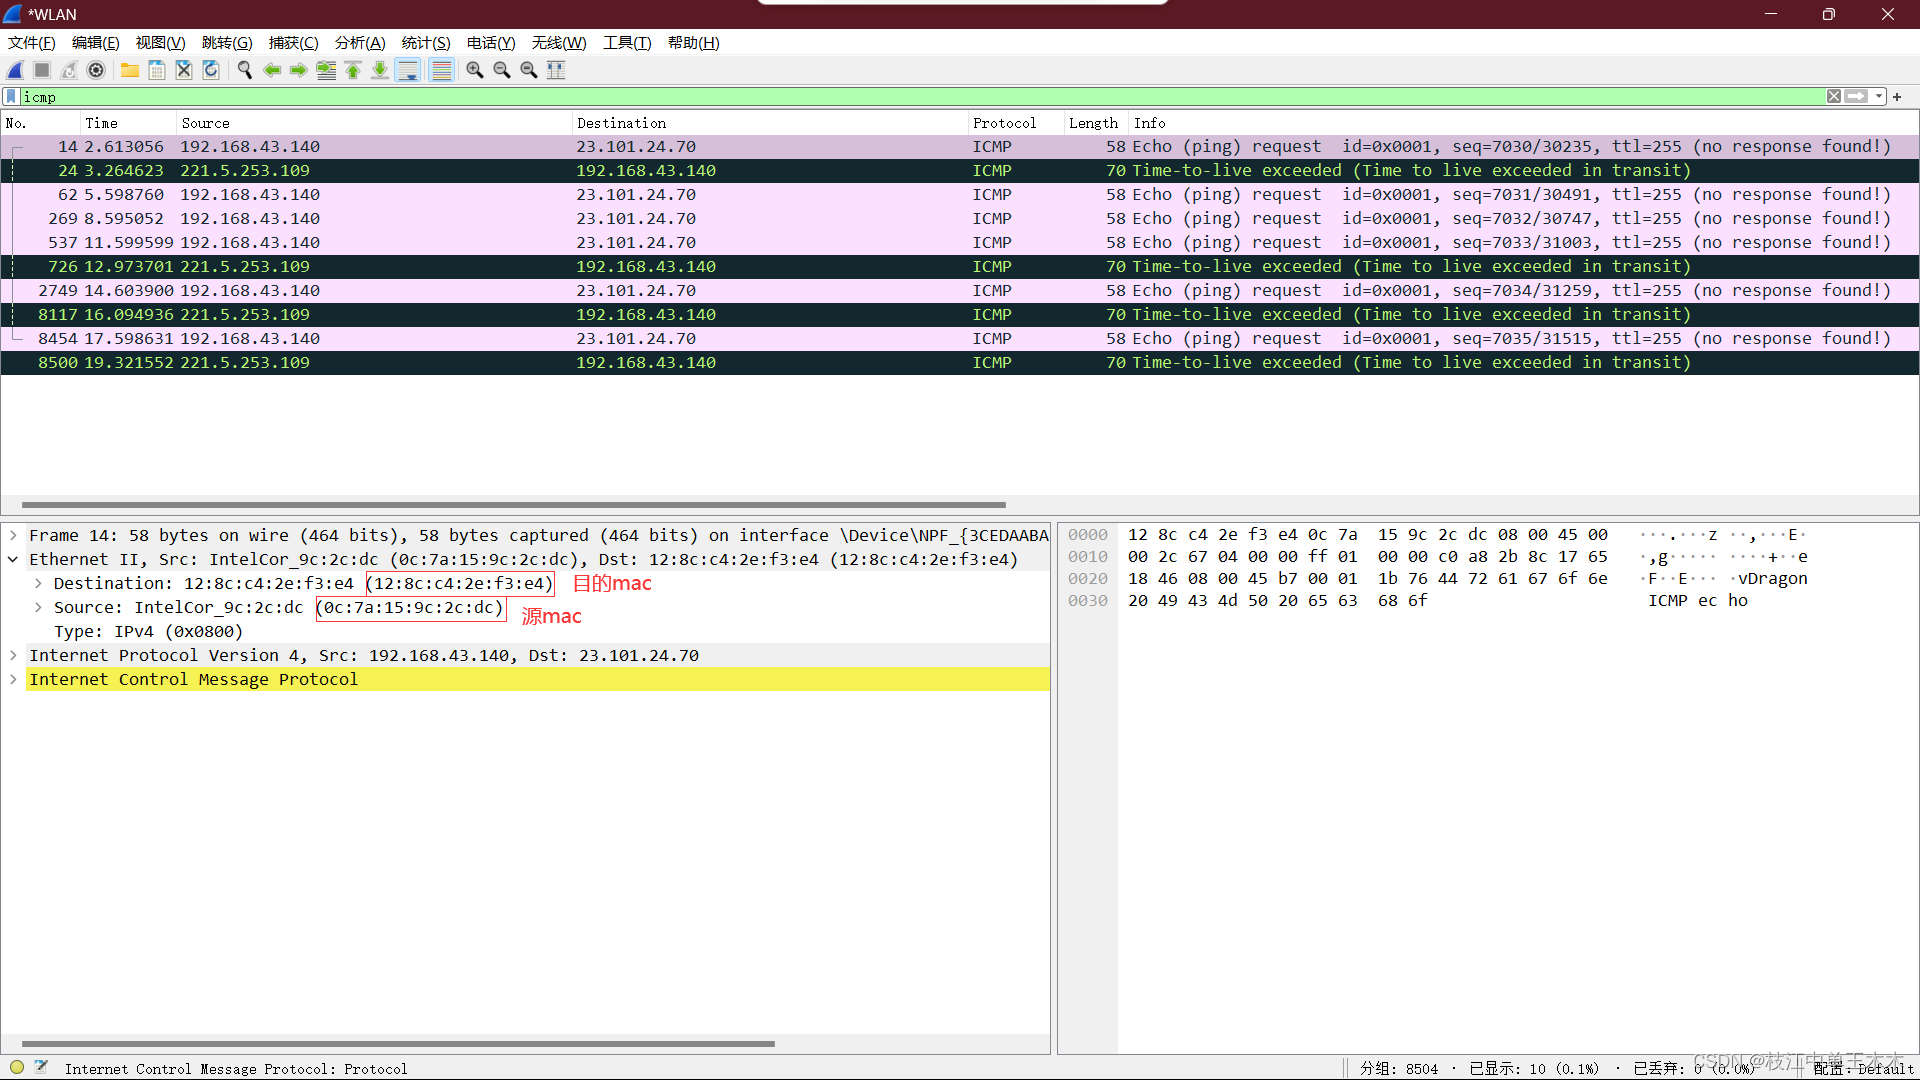Screen dimensions: 1920x1080
Task: Expand the Frame 14 tree row
Action: [13, 536]
